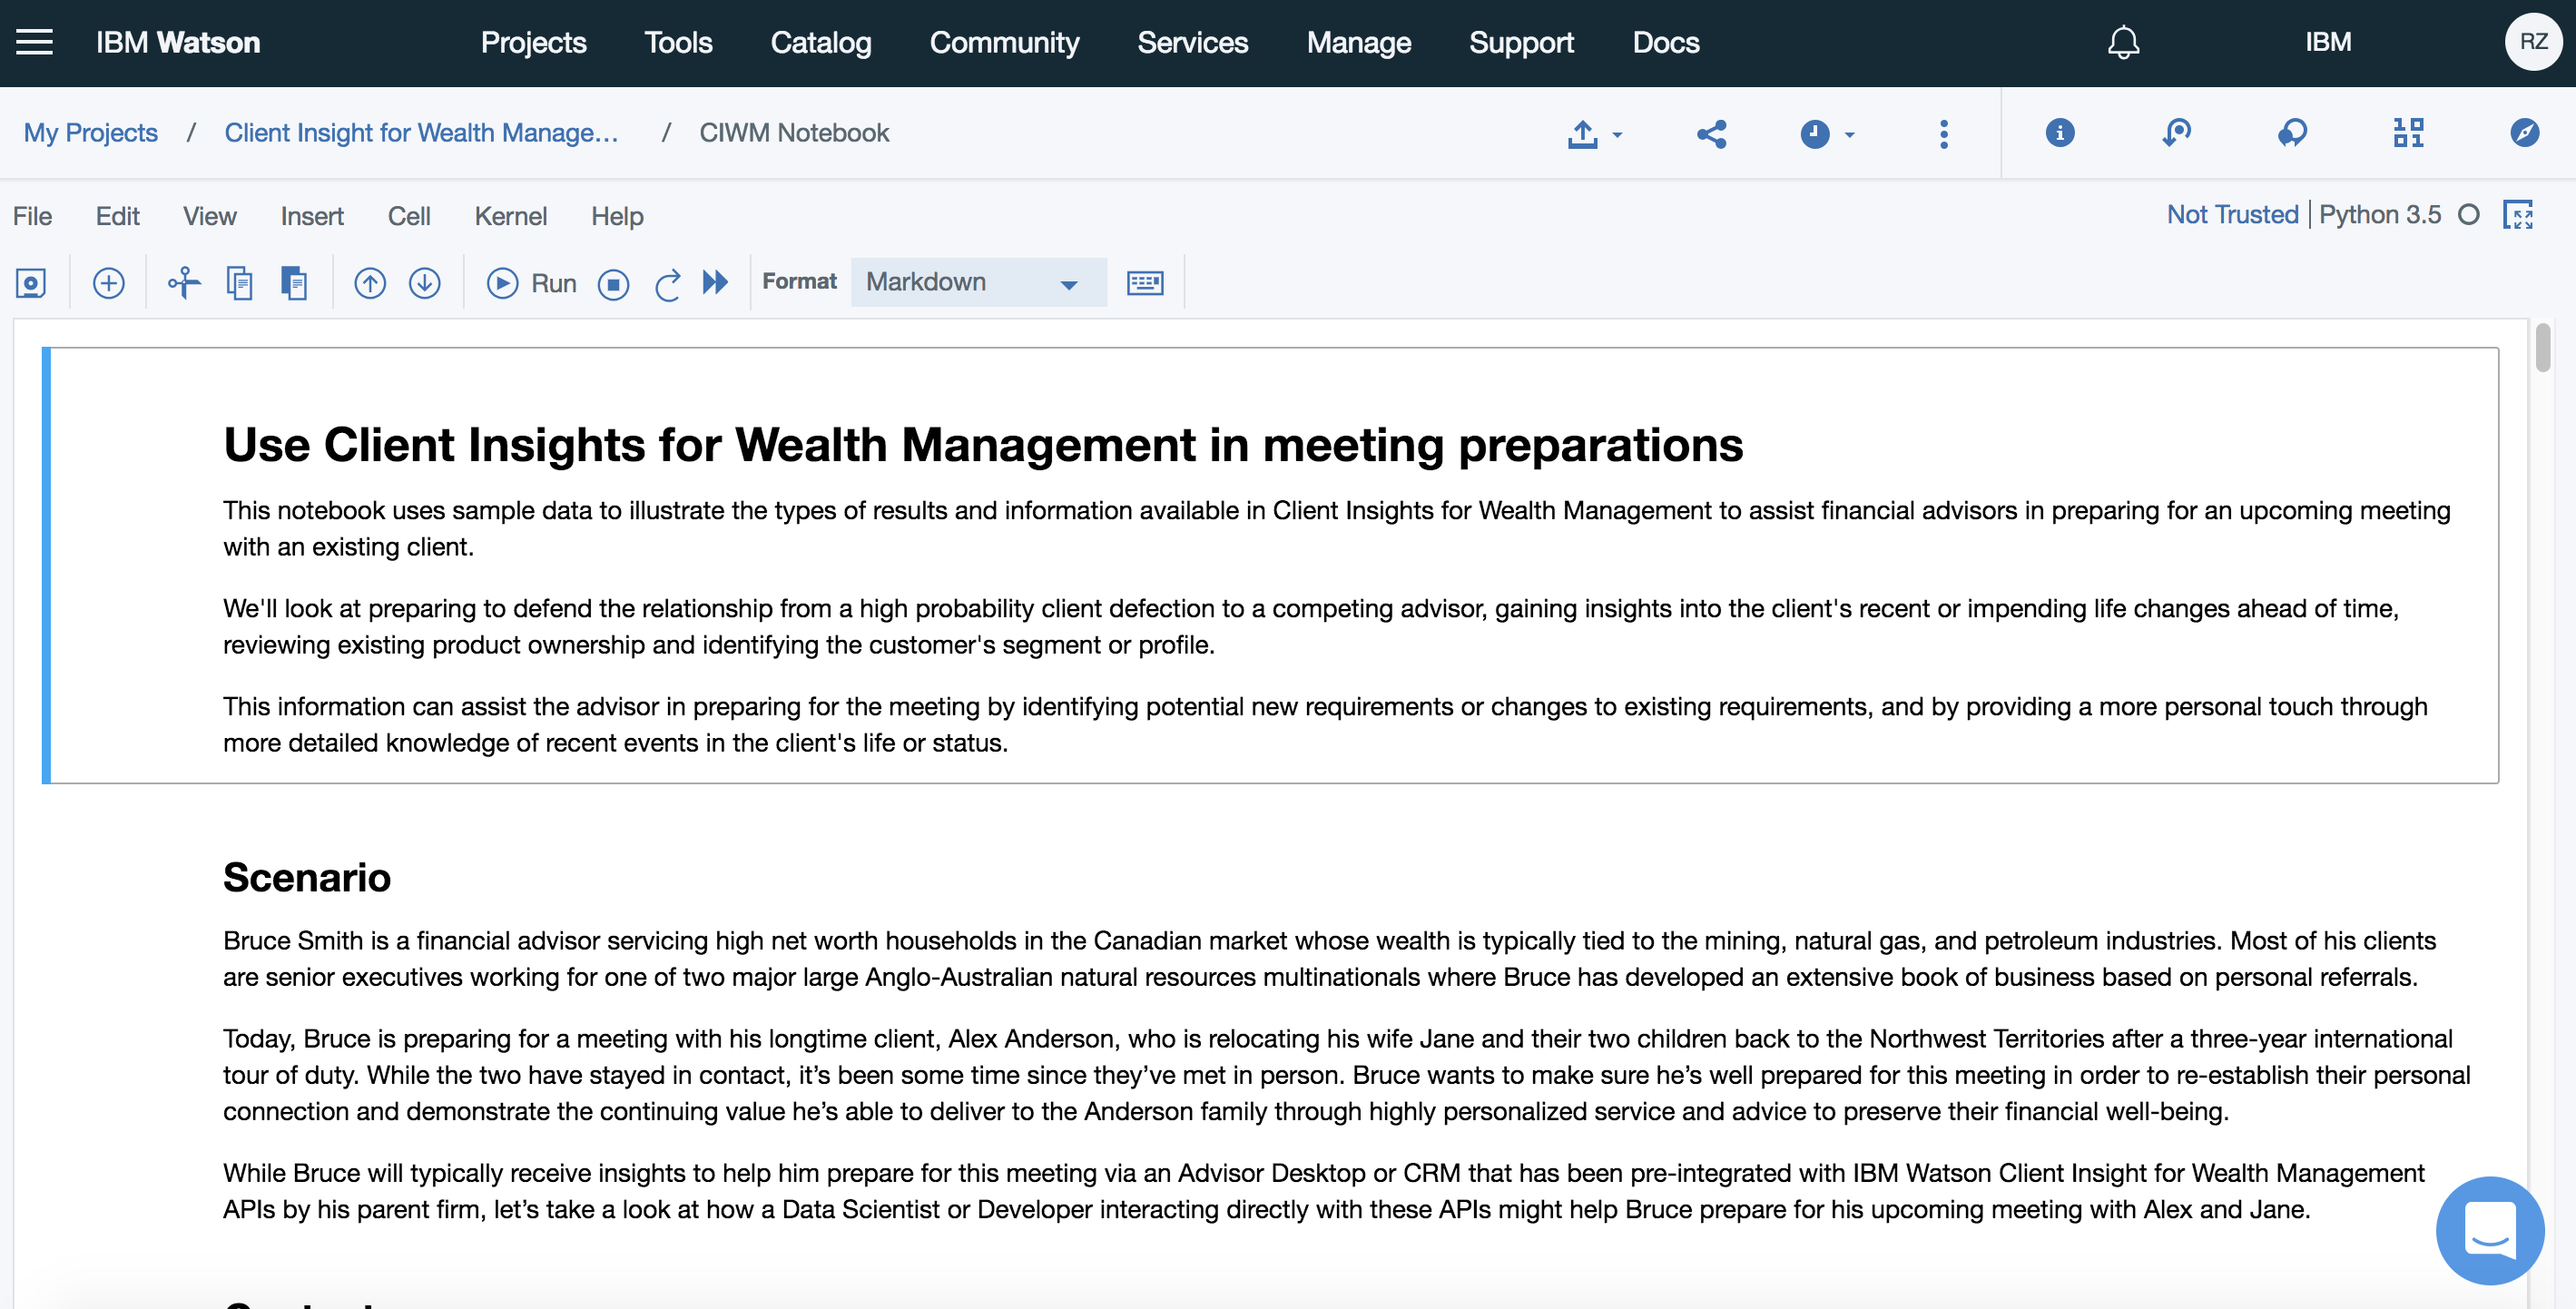Click the share icon

[1711, 133]
